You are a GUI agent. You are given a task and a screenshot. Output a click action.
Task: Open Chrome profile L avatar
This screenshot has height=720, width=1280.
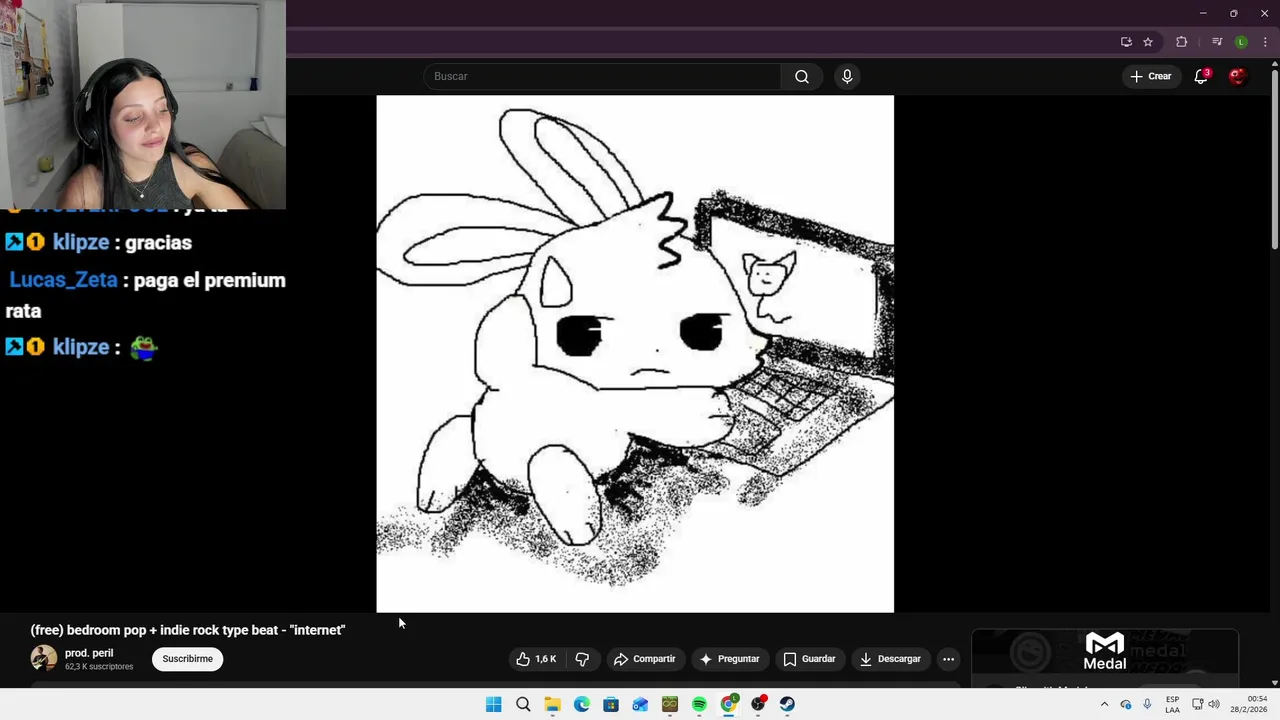[1241, 42]
